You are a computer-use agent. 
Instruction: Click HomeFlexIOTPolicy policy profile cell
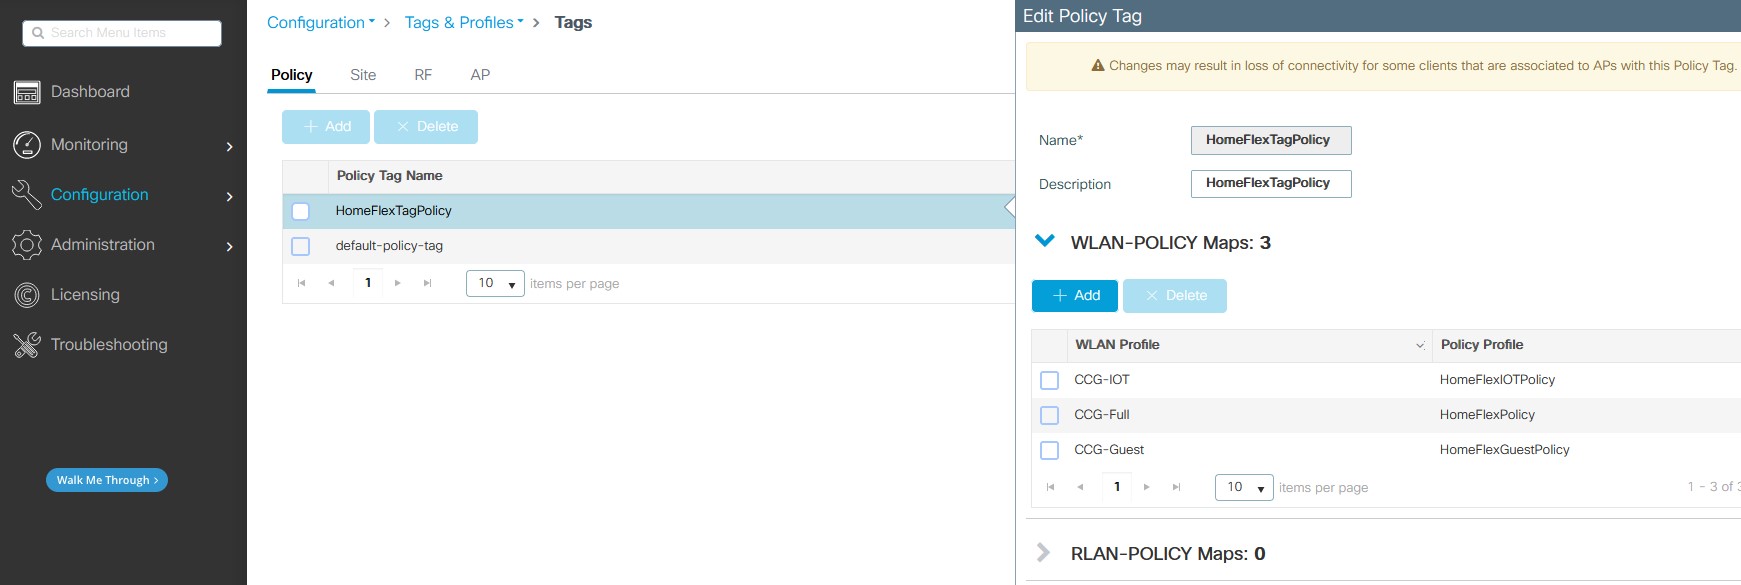1497,380
